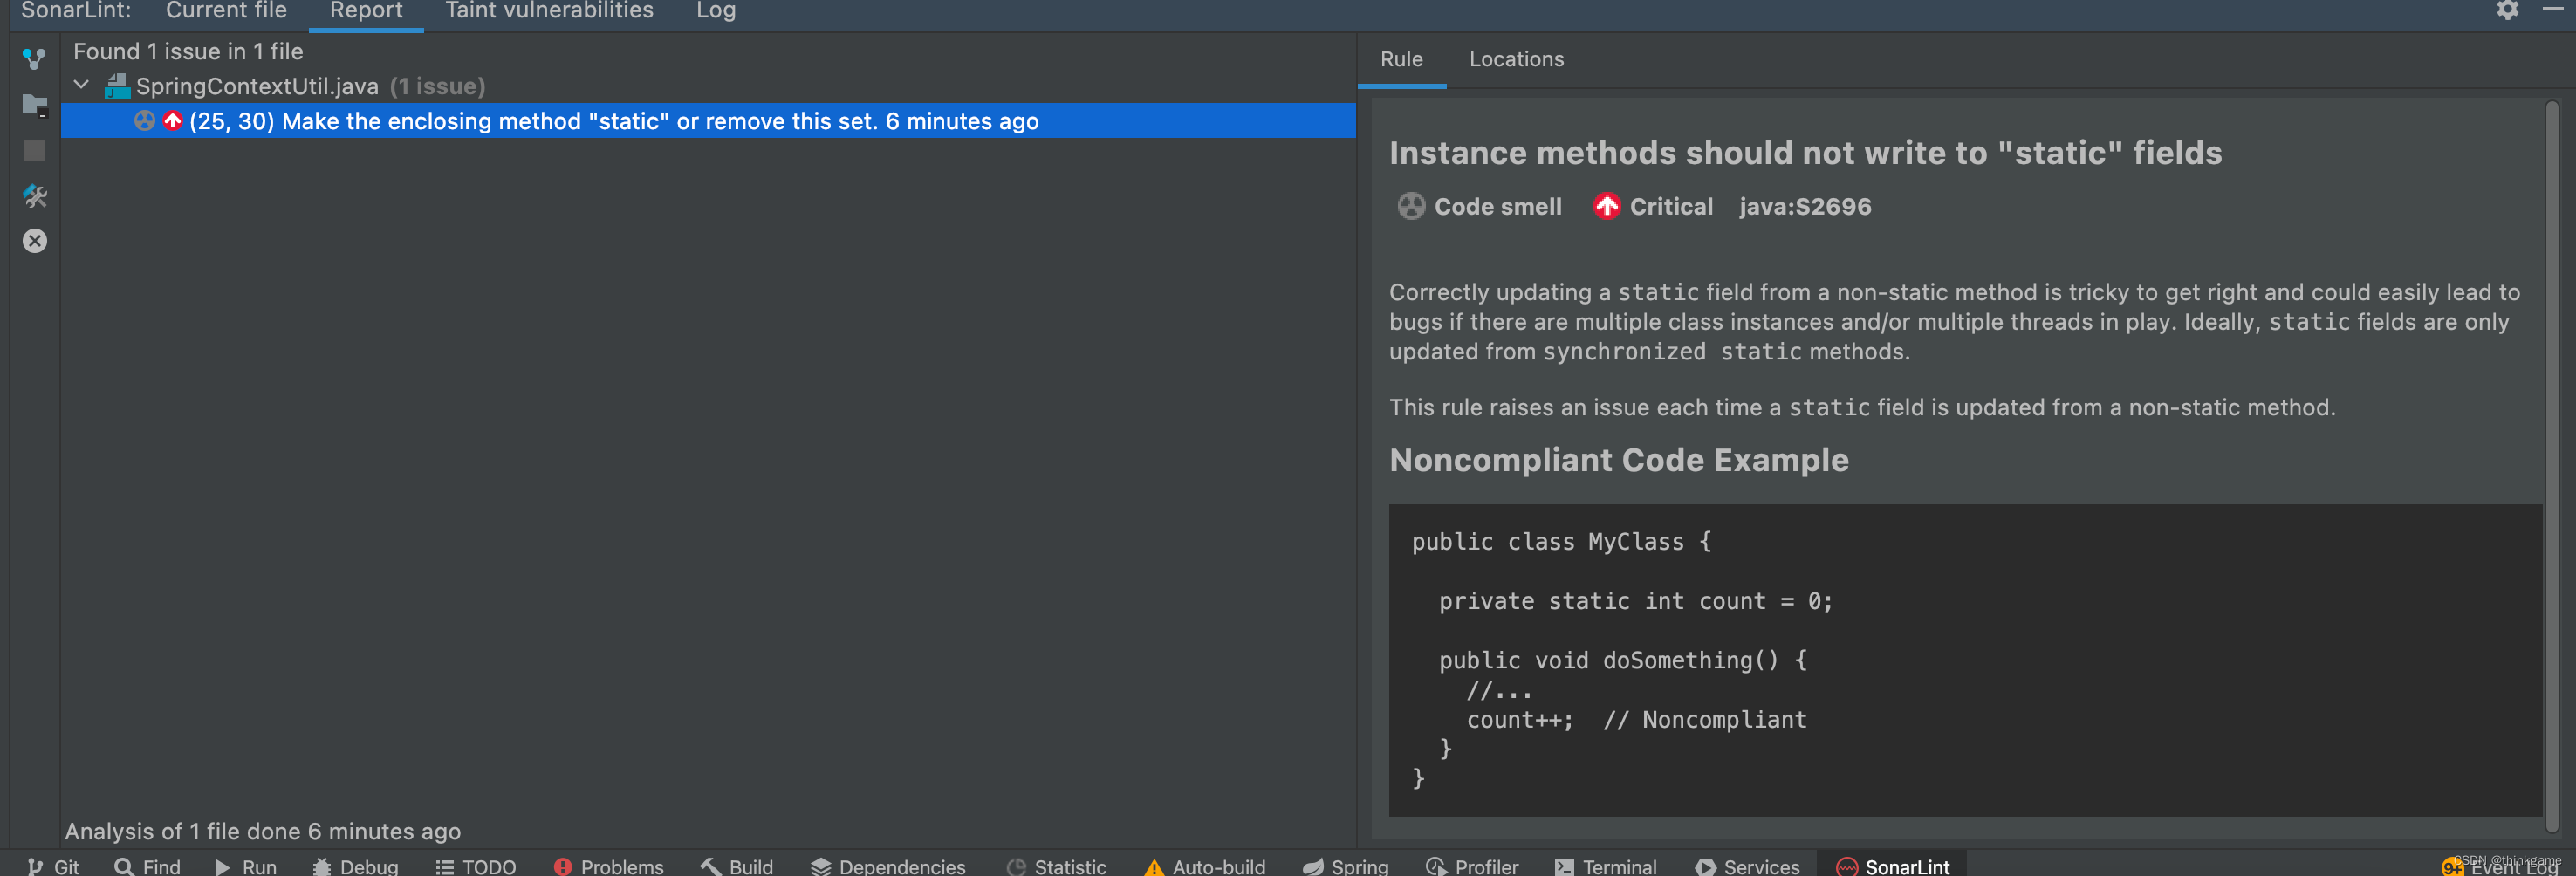The width and height of the screenshot is (2576, 876).
Task: Click the Spring tool window icon
Action: point(1345,866)
